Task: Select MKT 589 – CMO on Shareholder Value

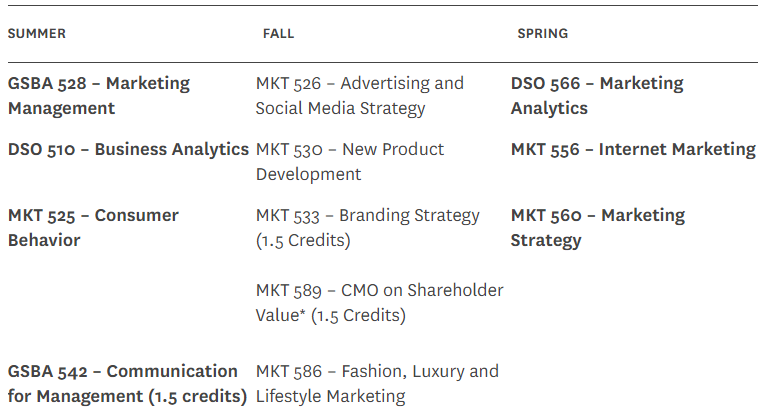Action: point(380,302)
